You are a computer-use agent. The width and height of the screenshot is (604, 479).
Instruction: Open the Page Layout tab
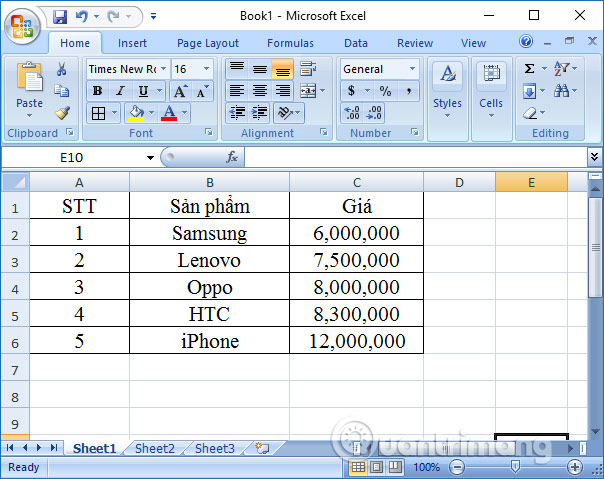click(x=208, y=43)
